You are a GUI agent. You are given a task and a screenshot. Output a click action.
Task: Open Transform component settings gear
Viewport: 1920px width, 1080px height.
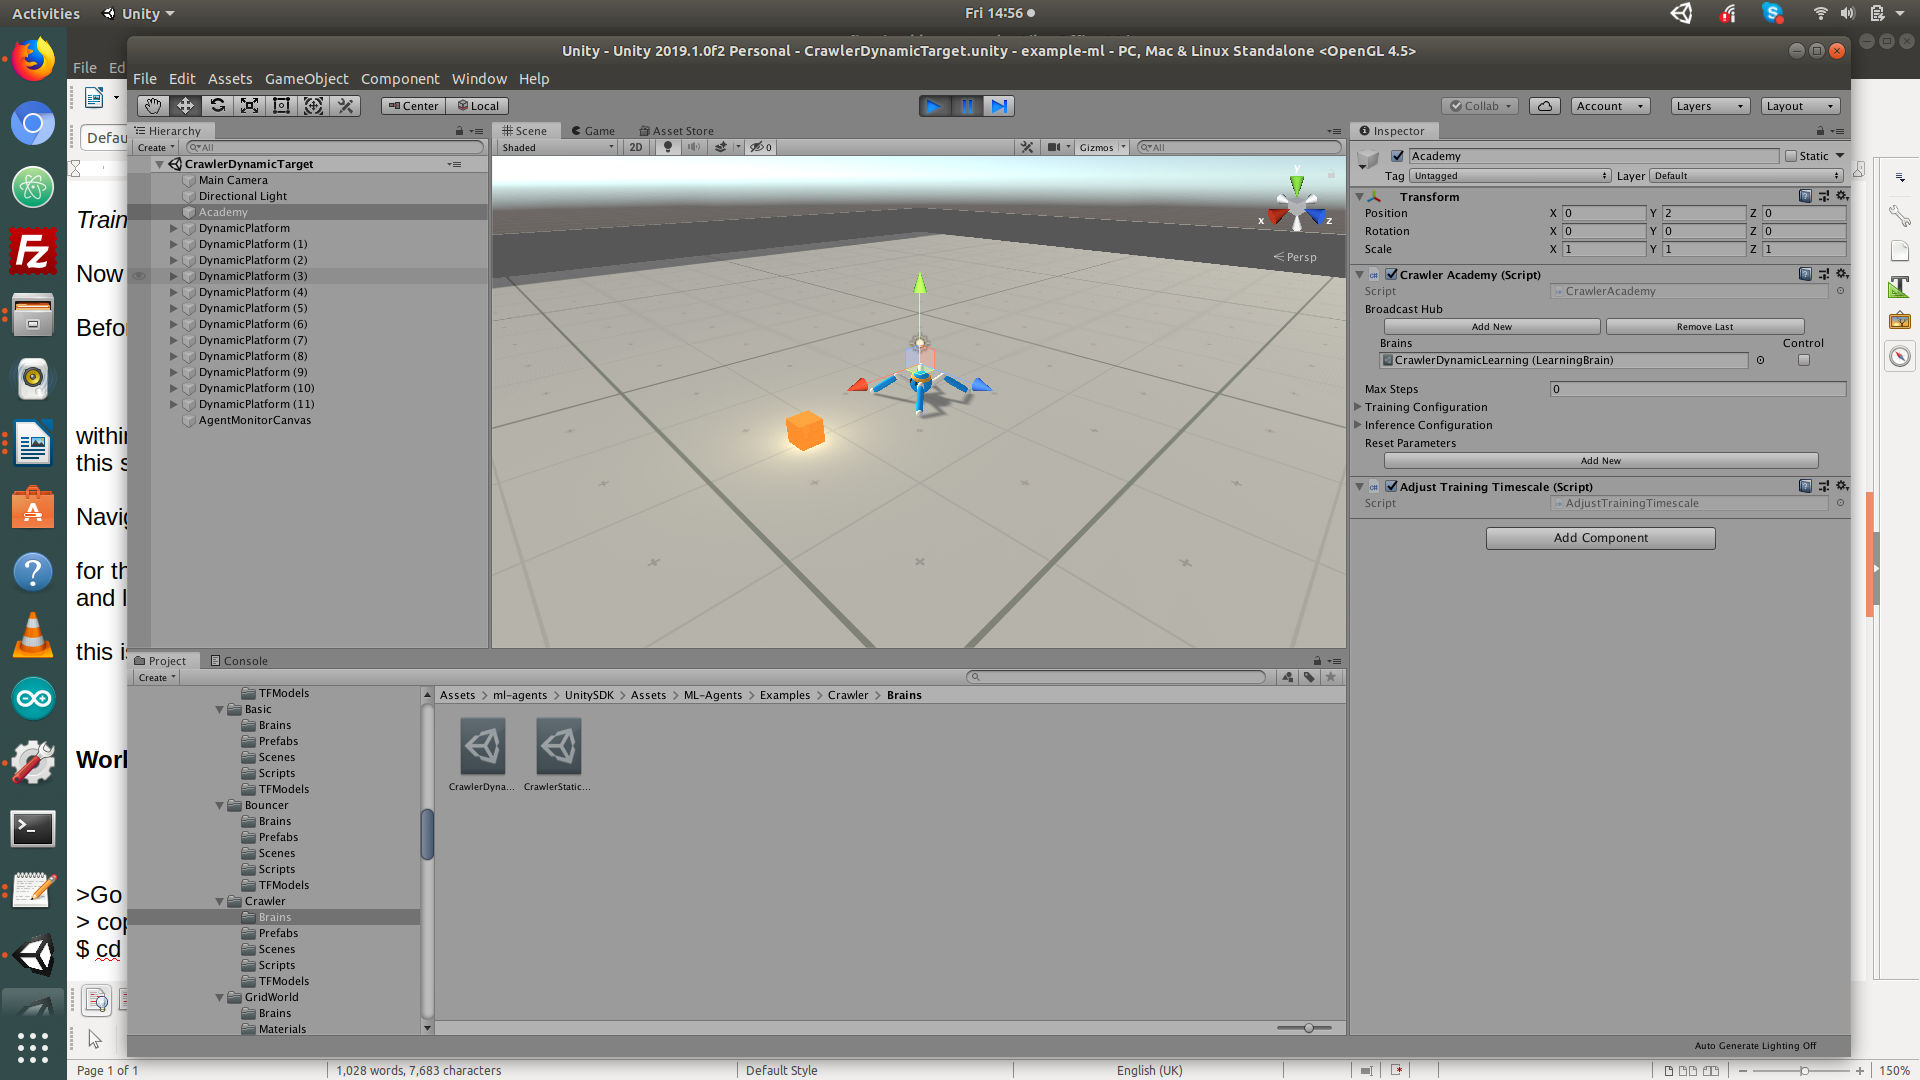click(x=1842, y=196)
